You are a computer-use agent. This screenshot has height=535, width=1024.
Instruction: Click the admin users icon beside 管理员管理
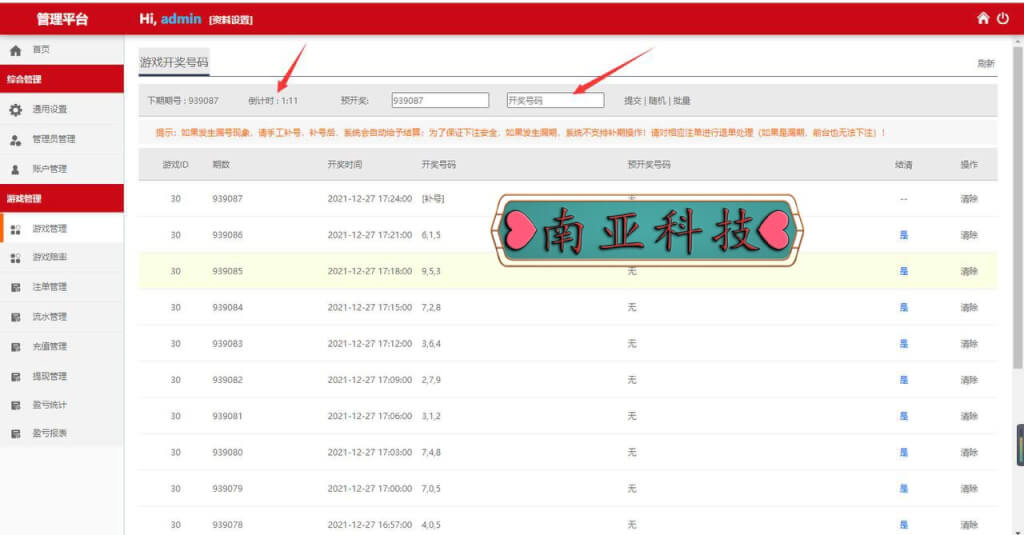pos(16,140)
